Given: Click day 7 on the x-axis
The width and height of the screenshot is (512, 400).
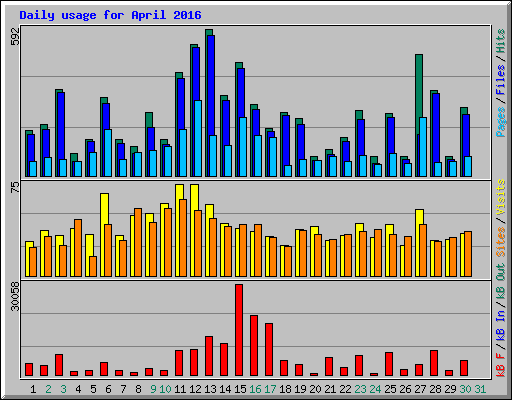Looking at the screenshot, I should point(123,389).
